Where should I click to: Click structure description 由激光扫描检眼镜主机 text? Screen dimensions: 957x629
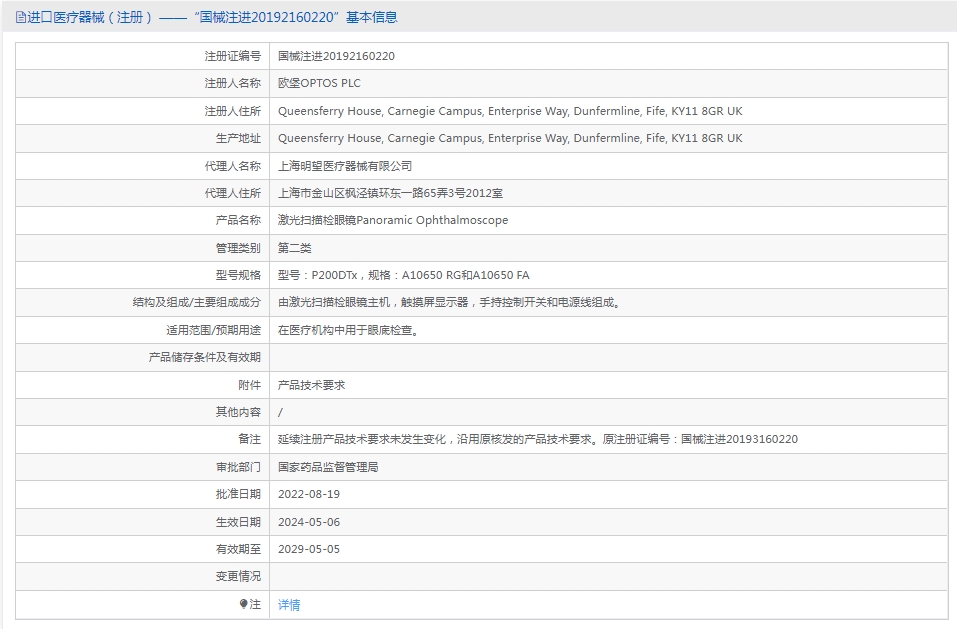[450, 303]
